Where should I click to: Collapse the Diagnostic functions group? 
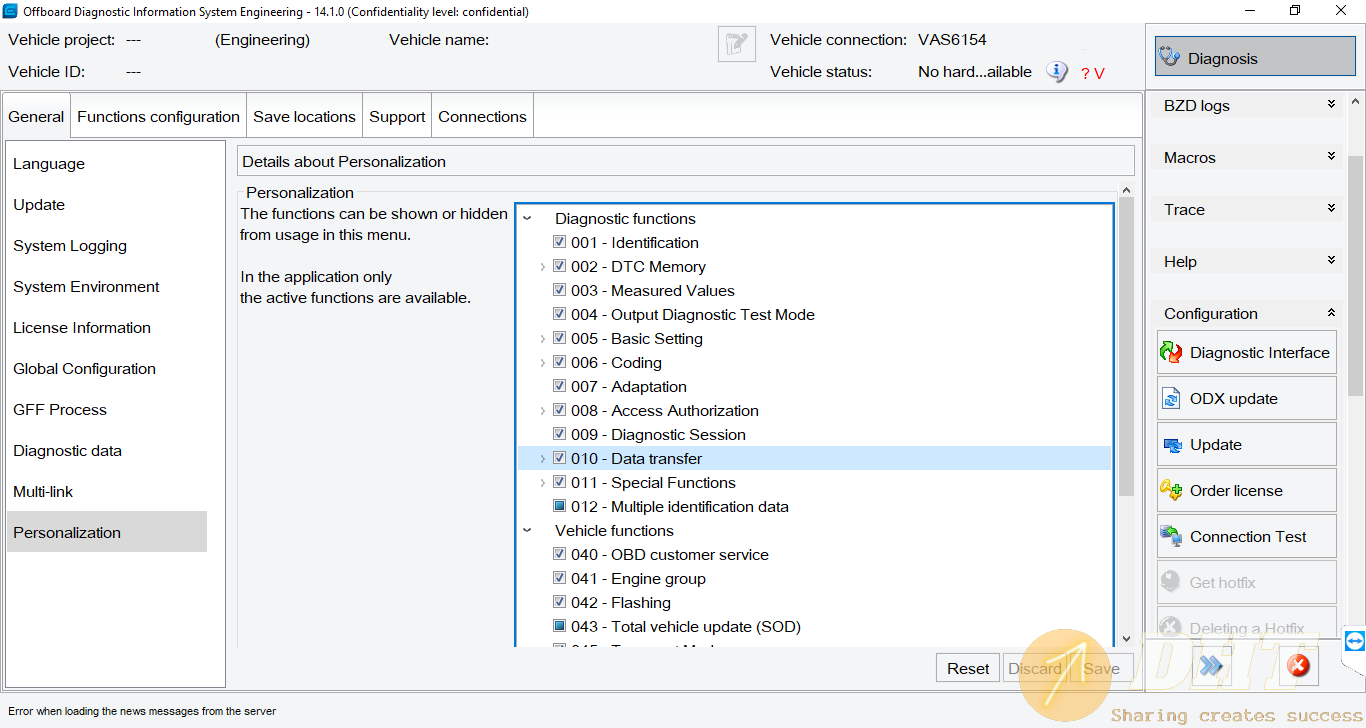pyautogui.click(x=527, y=219)
